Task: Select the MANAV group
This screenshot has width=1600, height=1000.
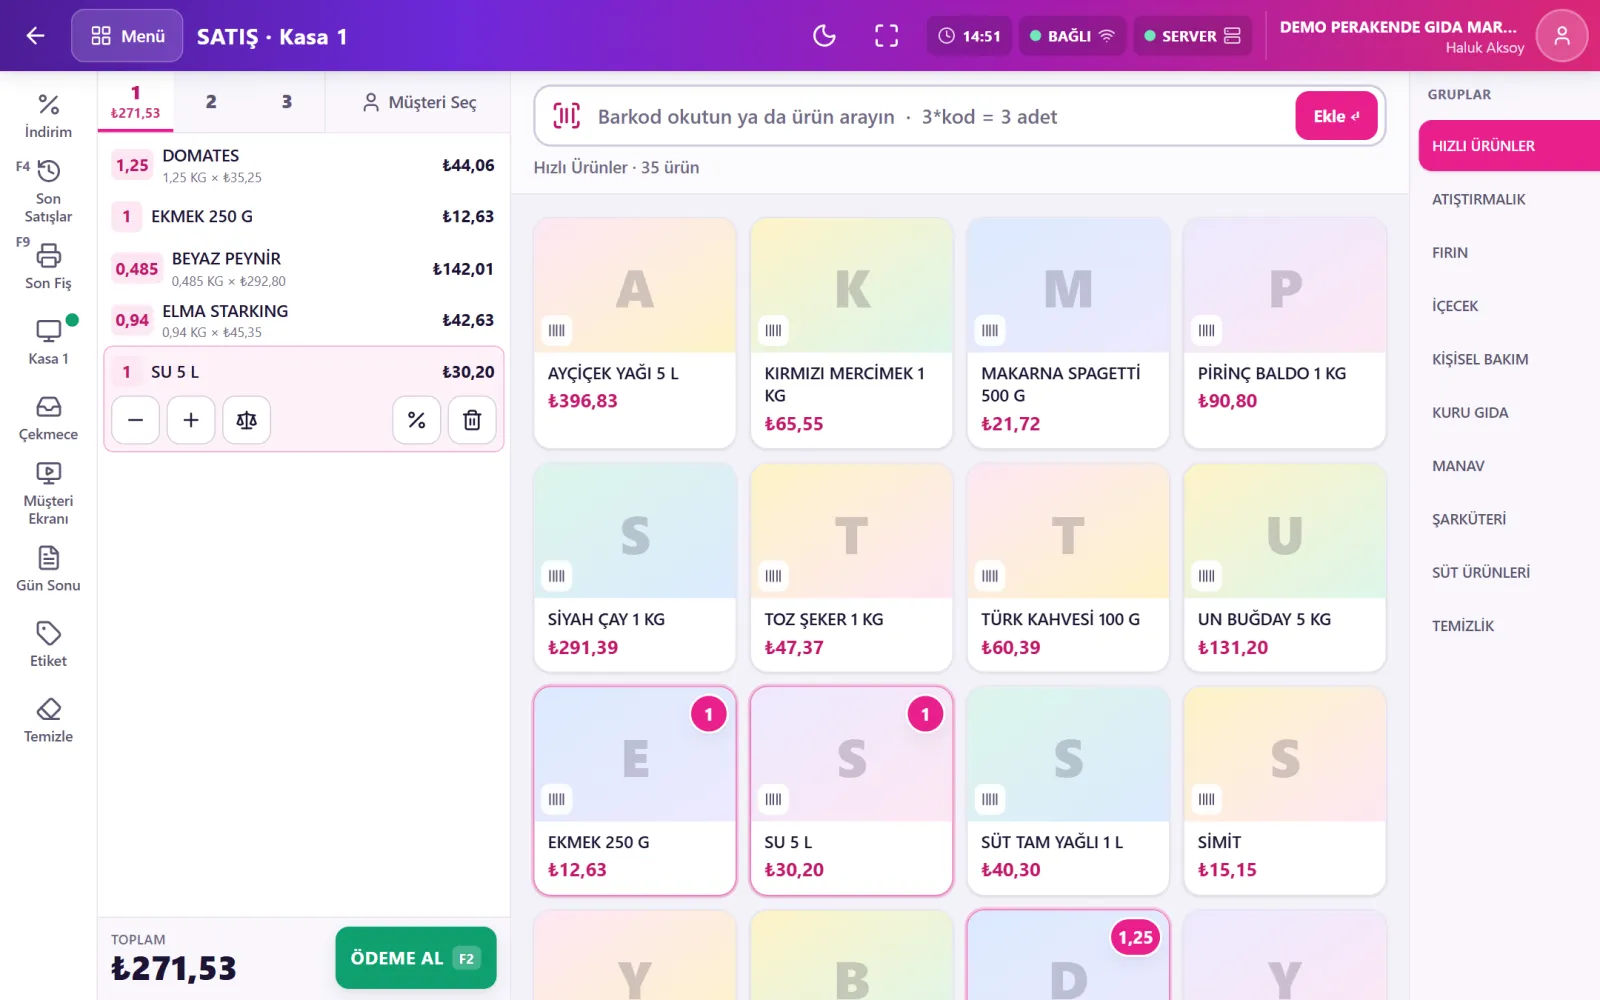Action: point(1509,466)
